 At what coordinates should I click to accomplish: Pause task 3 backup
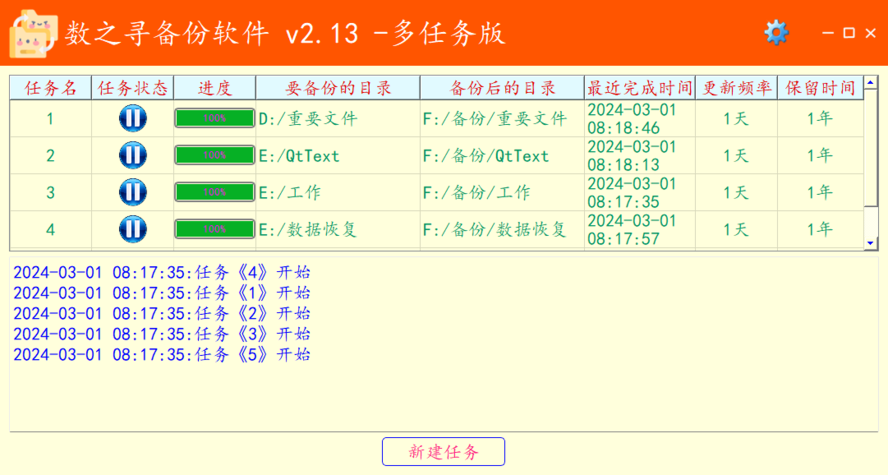pyautogui.click(x=133, y=192)
